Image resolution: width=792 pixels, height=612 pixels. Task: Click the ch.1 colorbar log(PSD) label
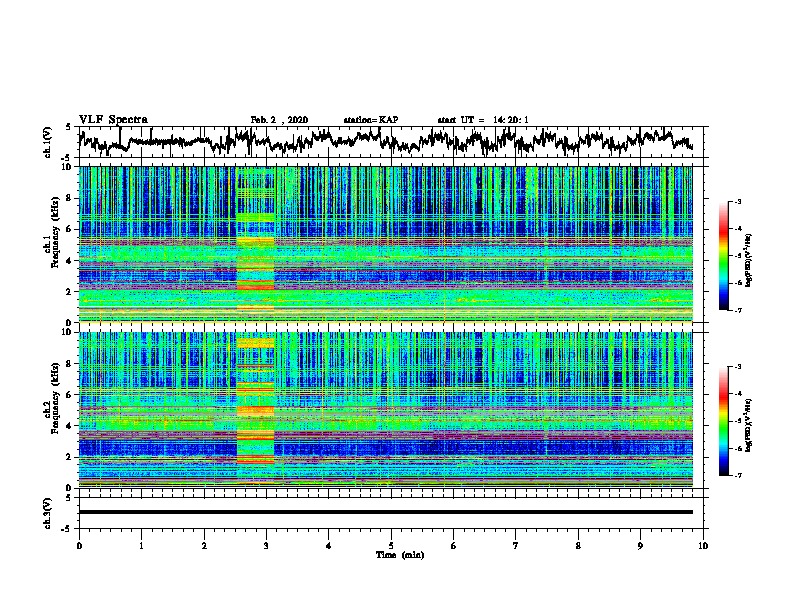pyautogui.click(x=749, y=260)
